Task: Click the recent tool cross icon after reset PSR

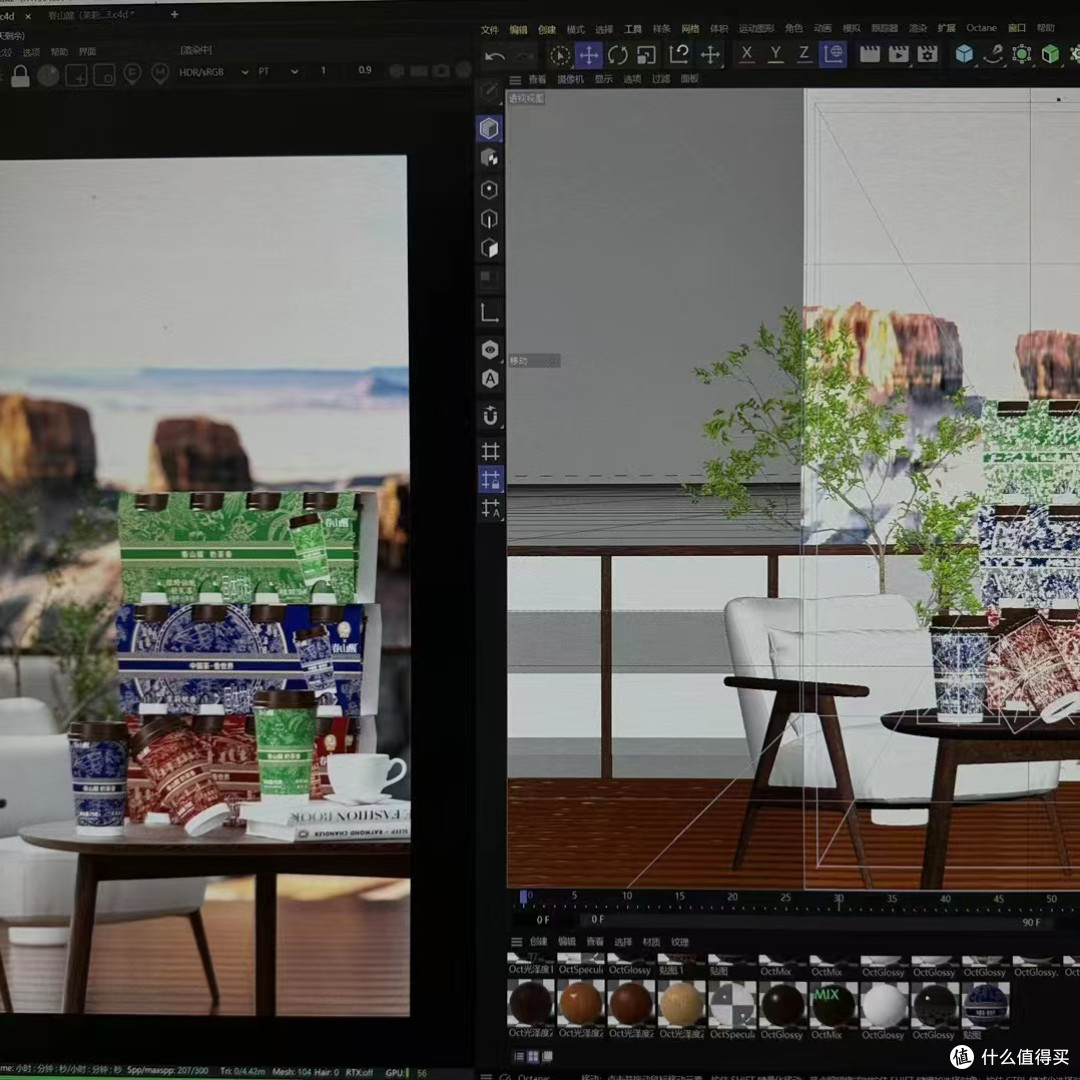Action: click(x=710, y=54)
